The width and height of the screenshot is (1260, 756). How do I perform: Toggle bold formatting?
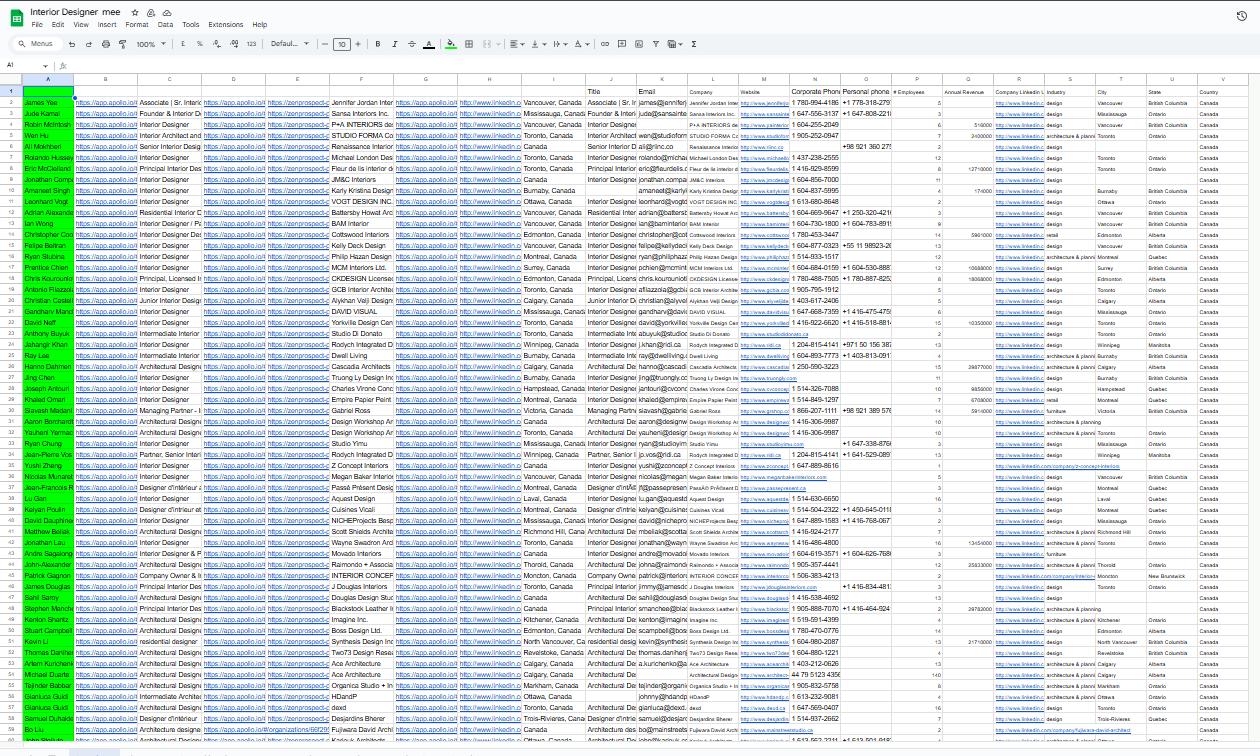click(x=379, y=44)
